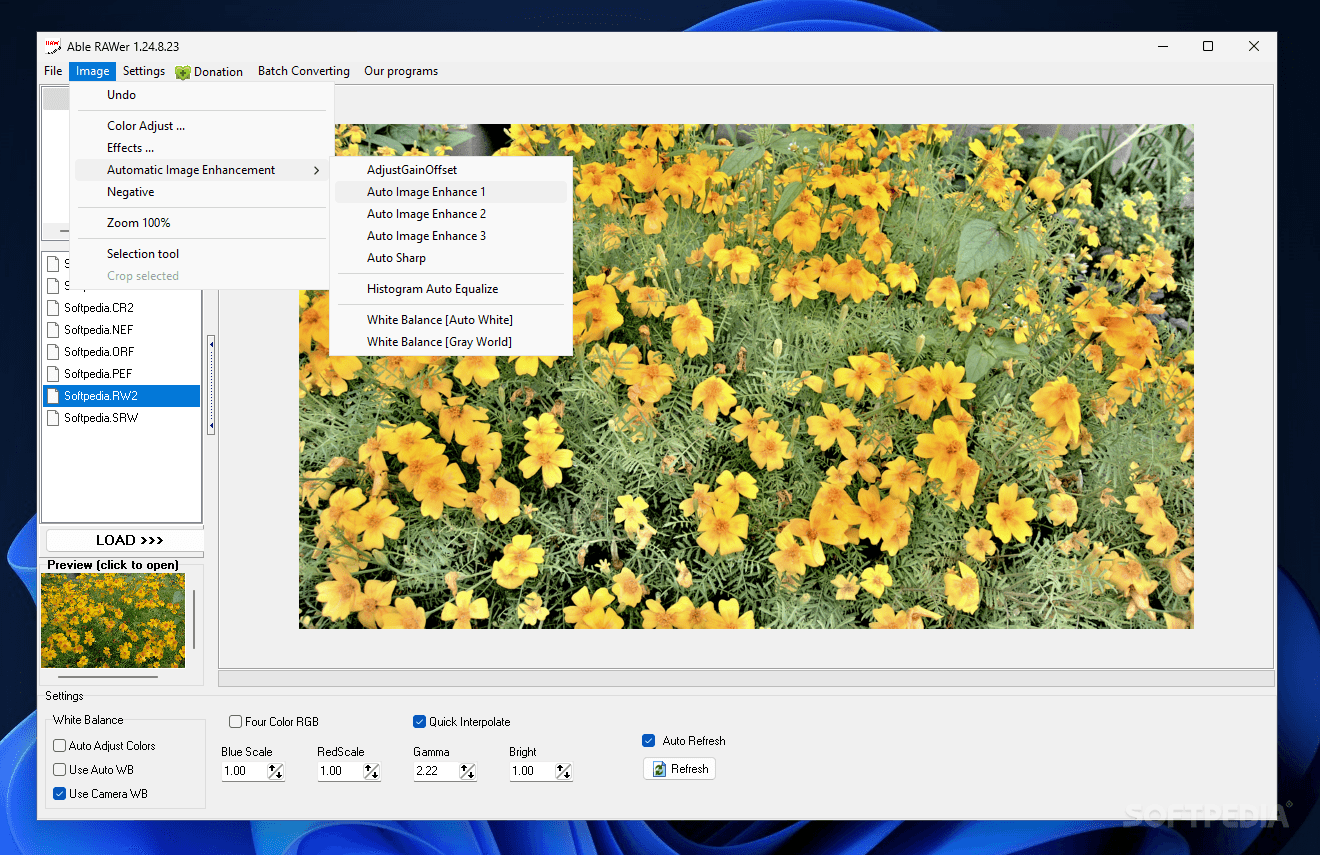Click the Able RAWer app icon in title bar
The image size is (1320, 855).
(53, 46)
